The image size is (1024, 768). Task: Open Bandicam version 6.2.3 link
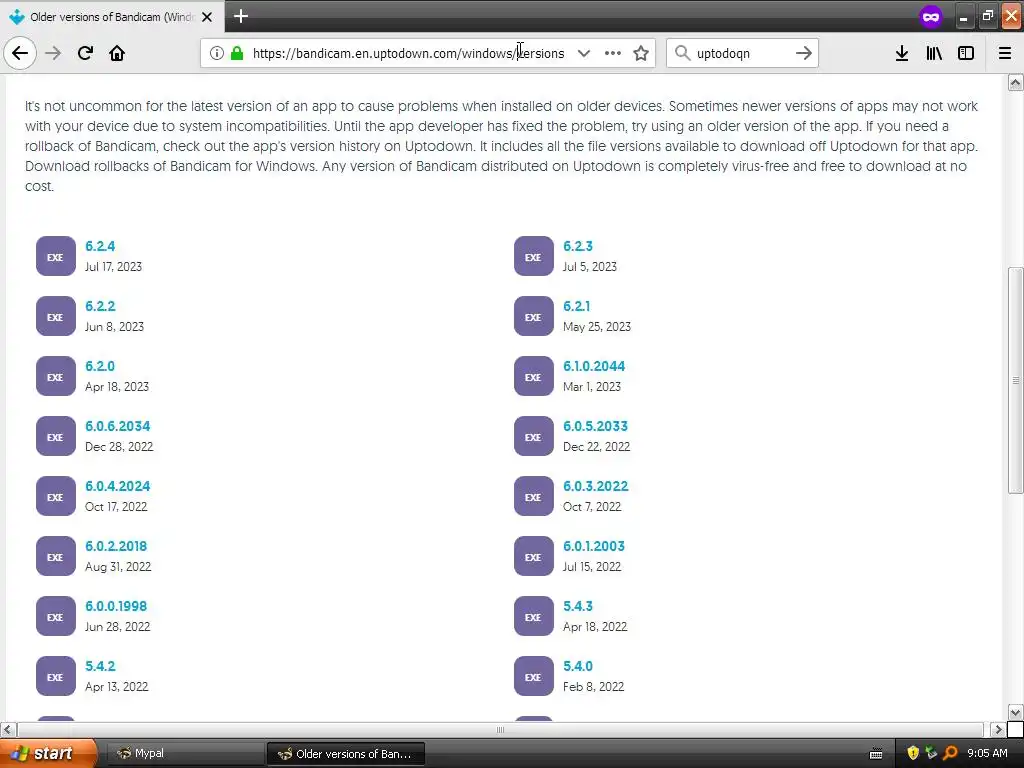tap(578, 246)
